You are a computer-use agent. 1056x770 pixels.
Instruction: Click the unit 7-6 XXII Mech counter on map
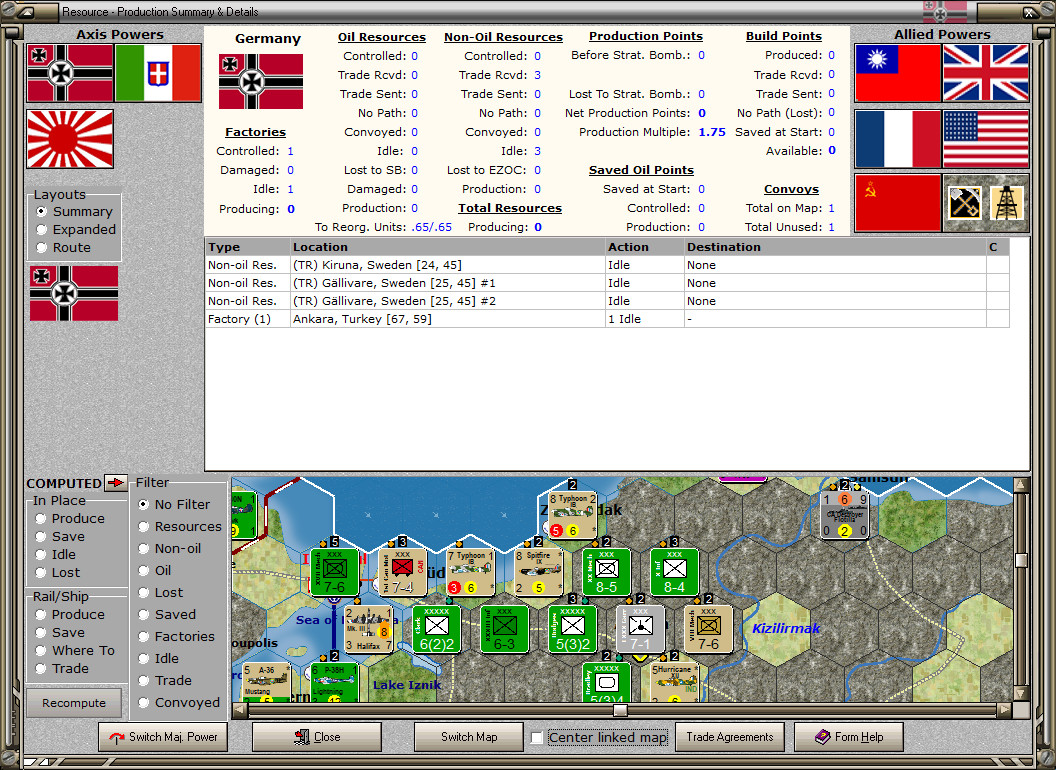click(x=335, y=572)
